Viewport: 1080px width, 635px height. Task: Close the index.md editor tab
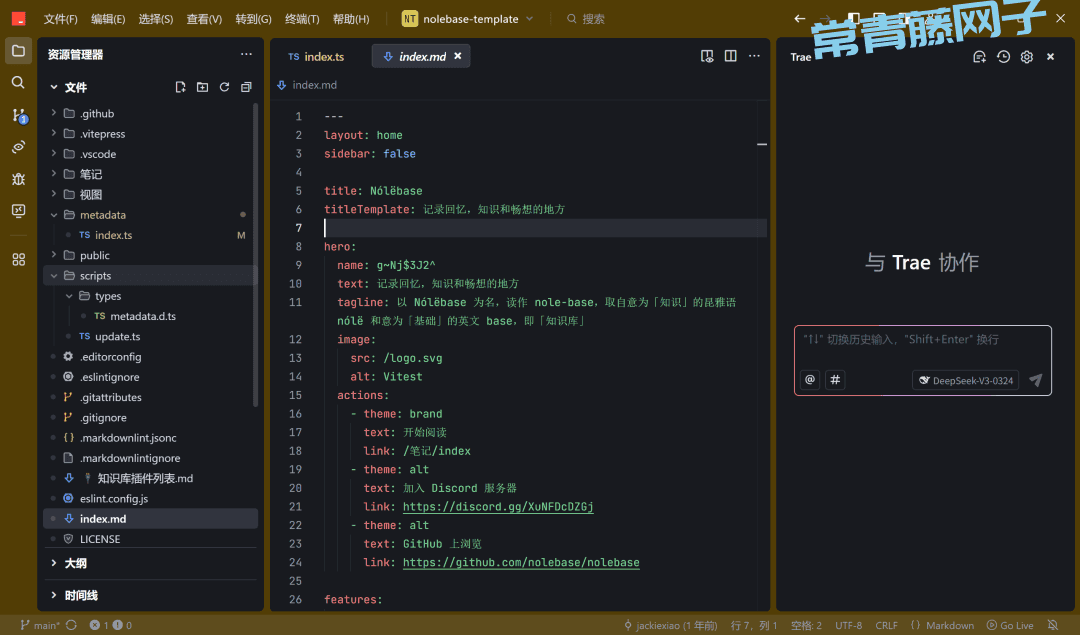[x=457, y=56]
